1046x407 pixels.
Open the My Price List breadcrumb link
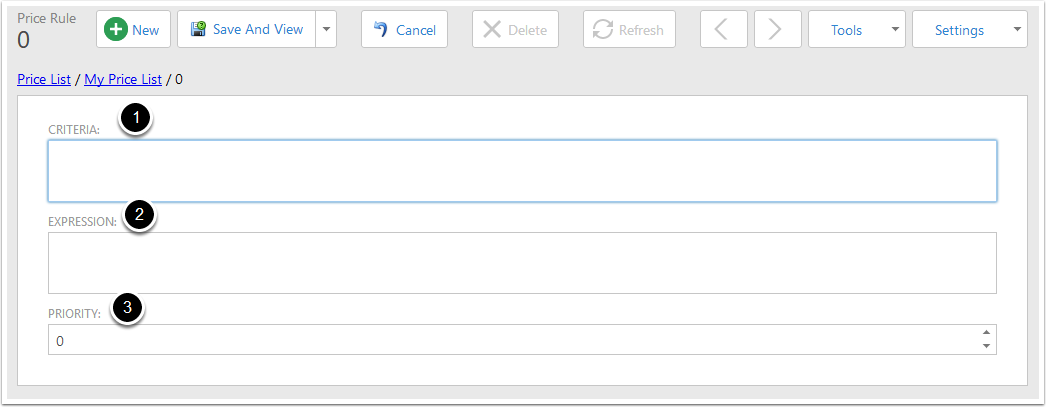pos(123,79)
